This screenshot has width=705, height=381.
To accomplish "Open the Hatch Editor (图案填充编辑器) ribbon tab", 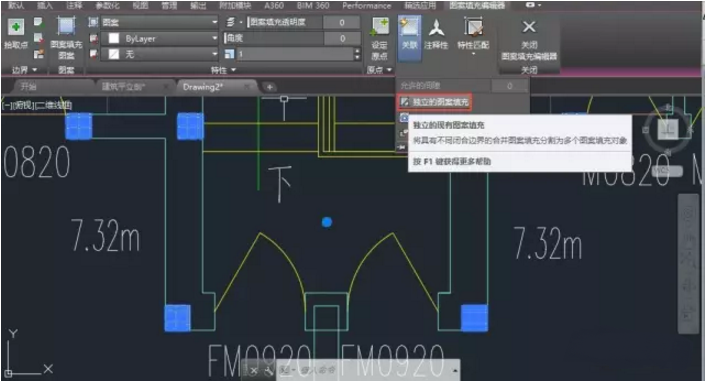I will 477,5.
